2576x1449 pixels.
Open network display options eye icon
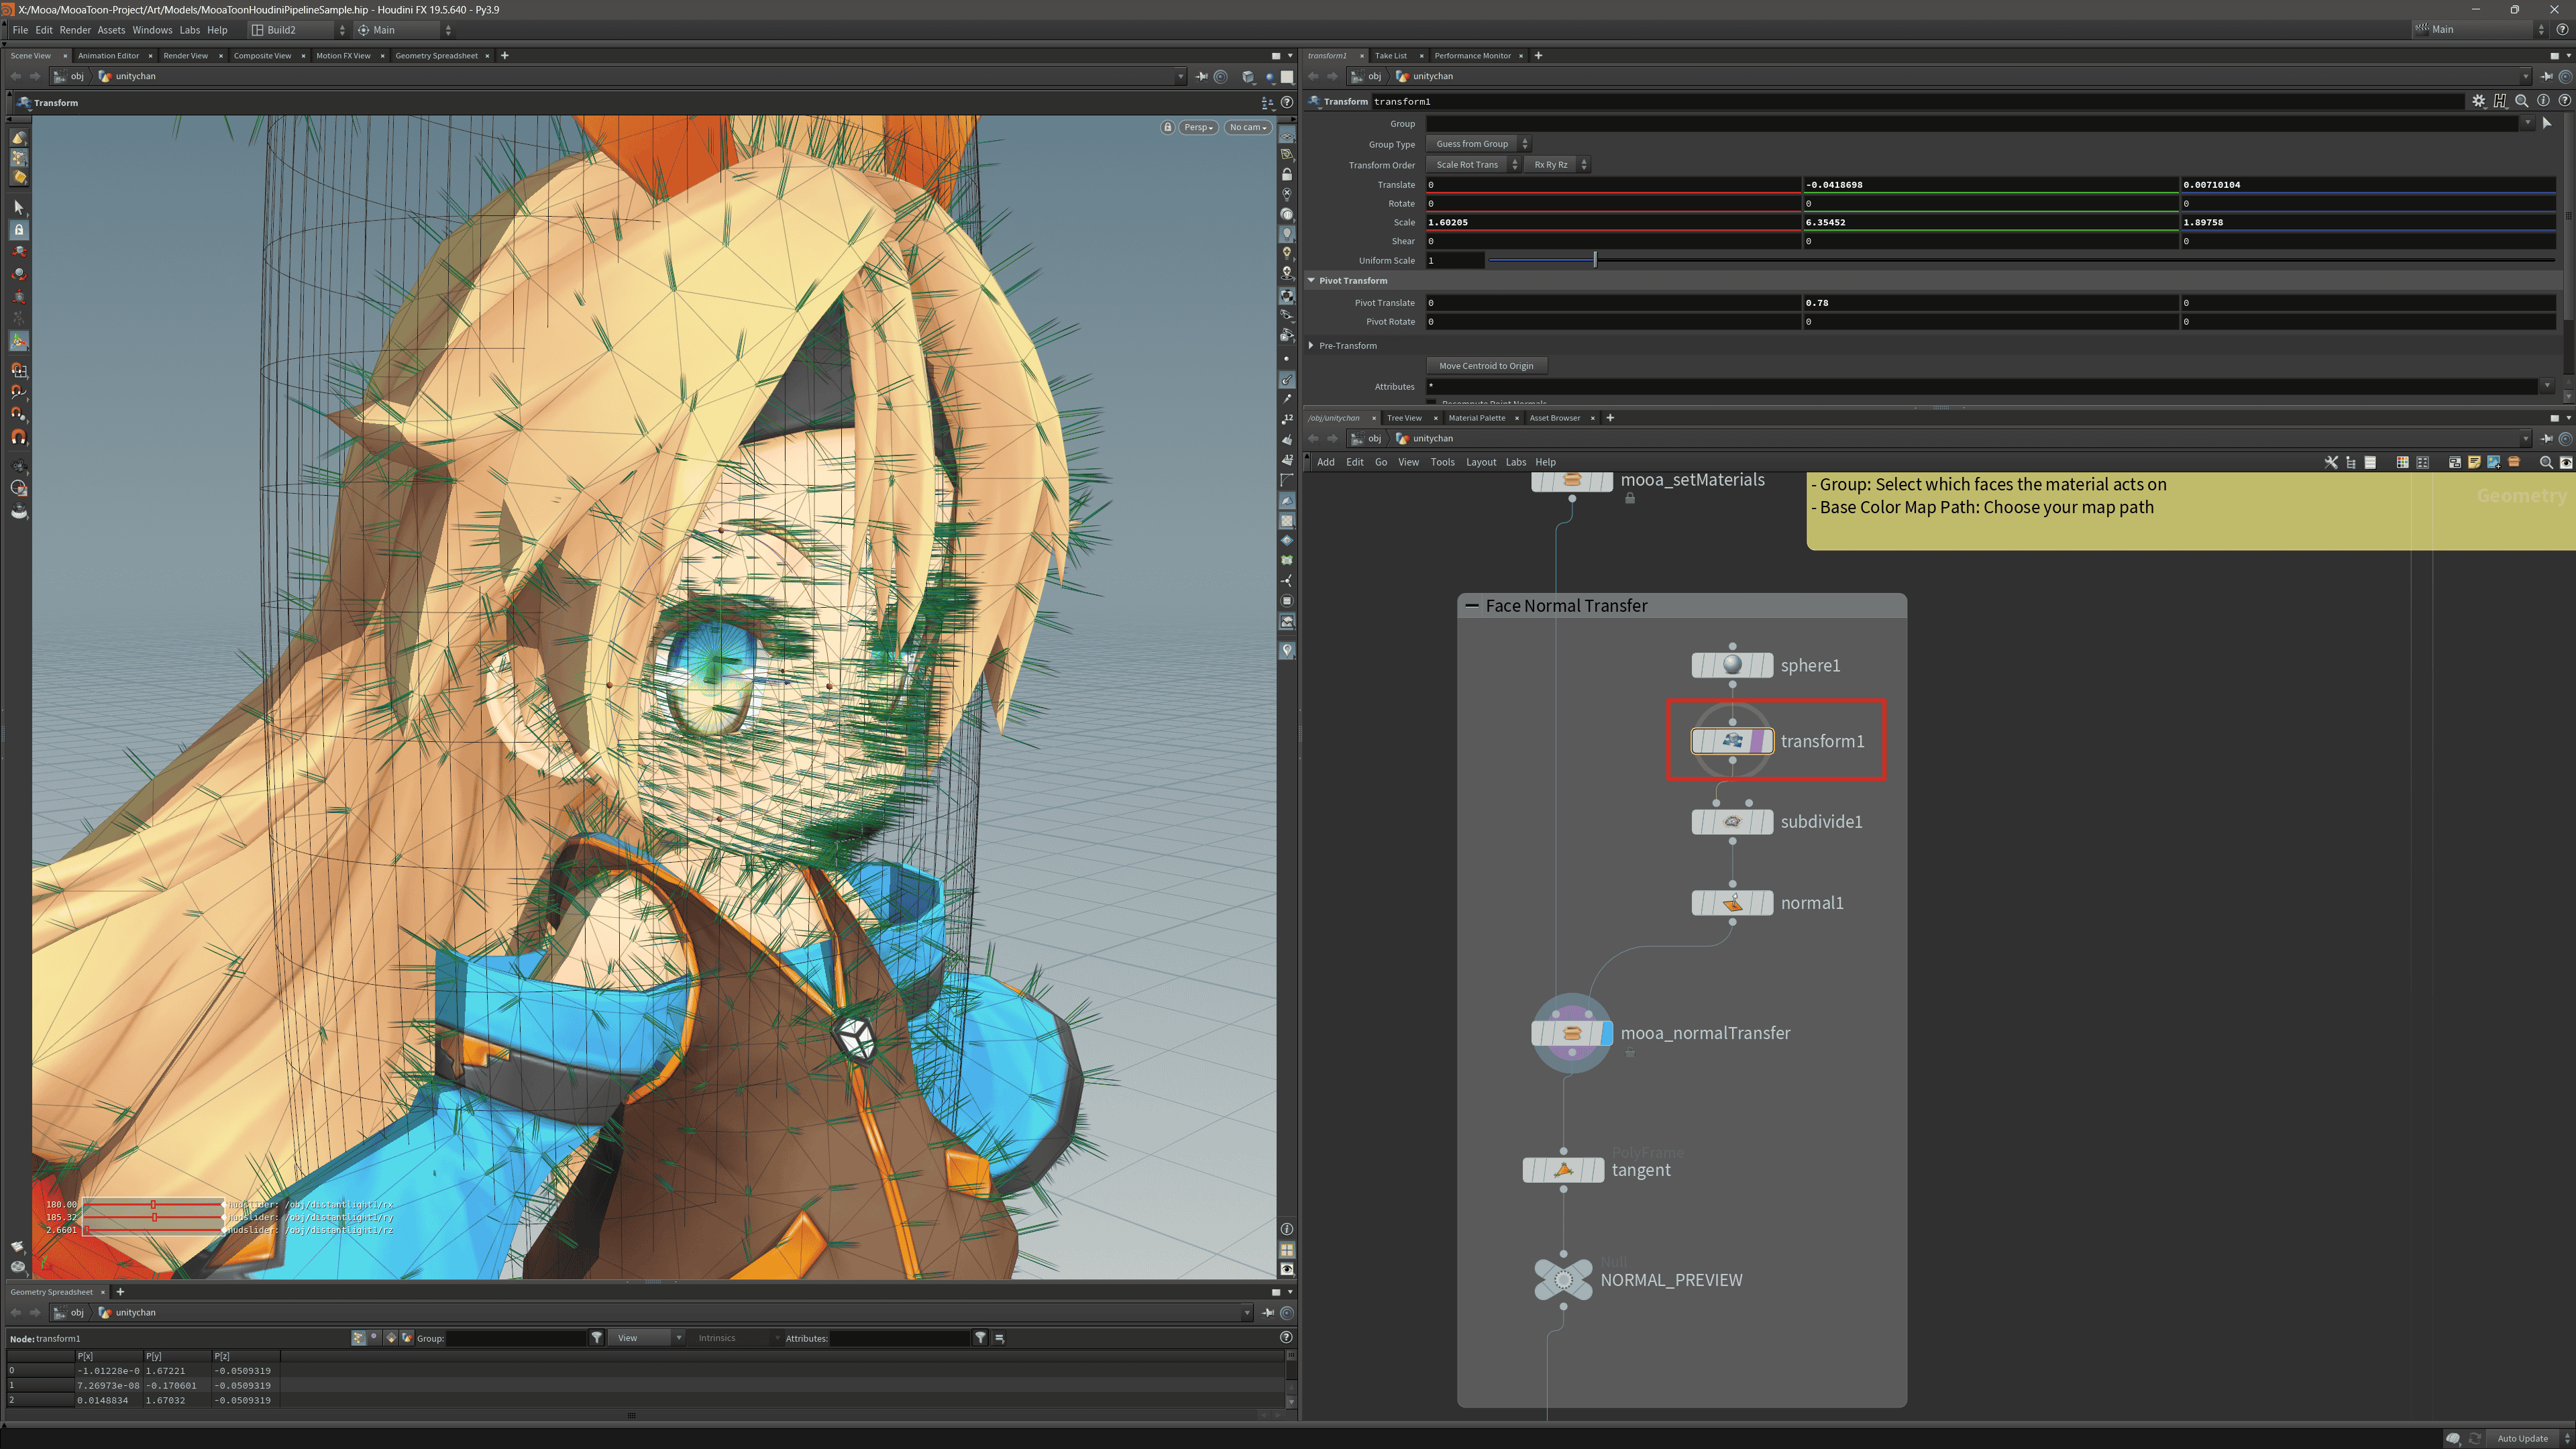[x=2566, y=462]
